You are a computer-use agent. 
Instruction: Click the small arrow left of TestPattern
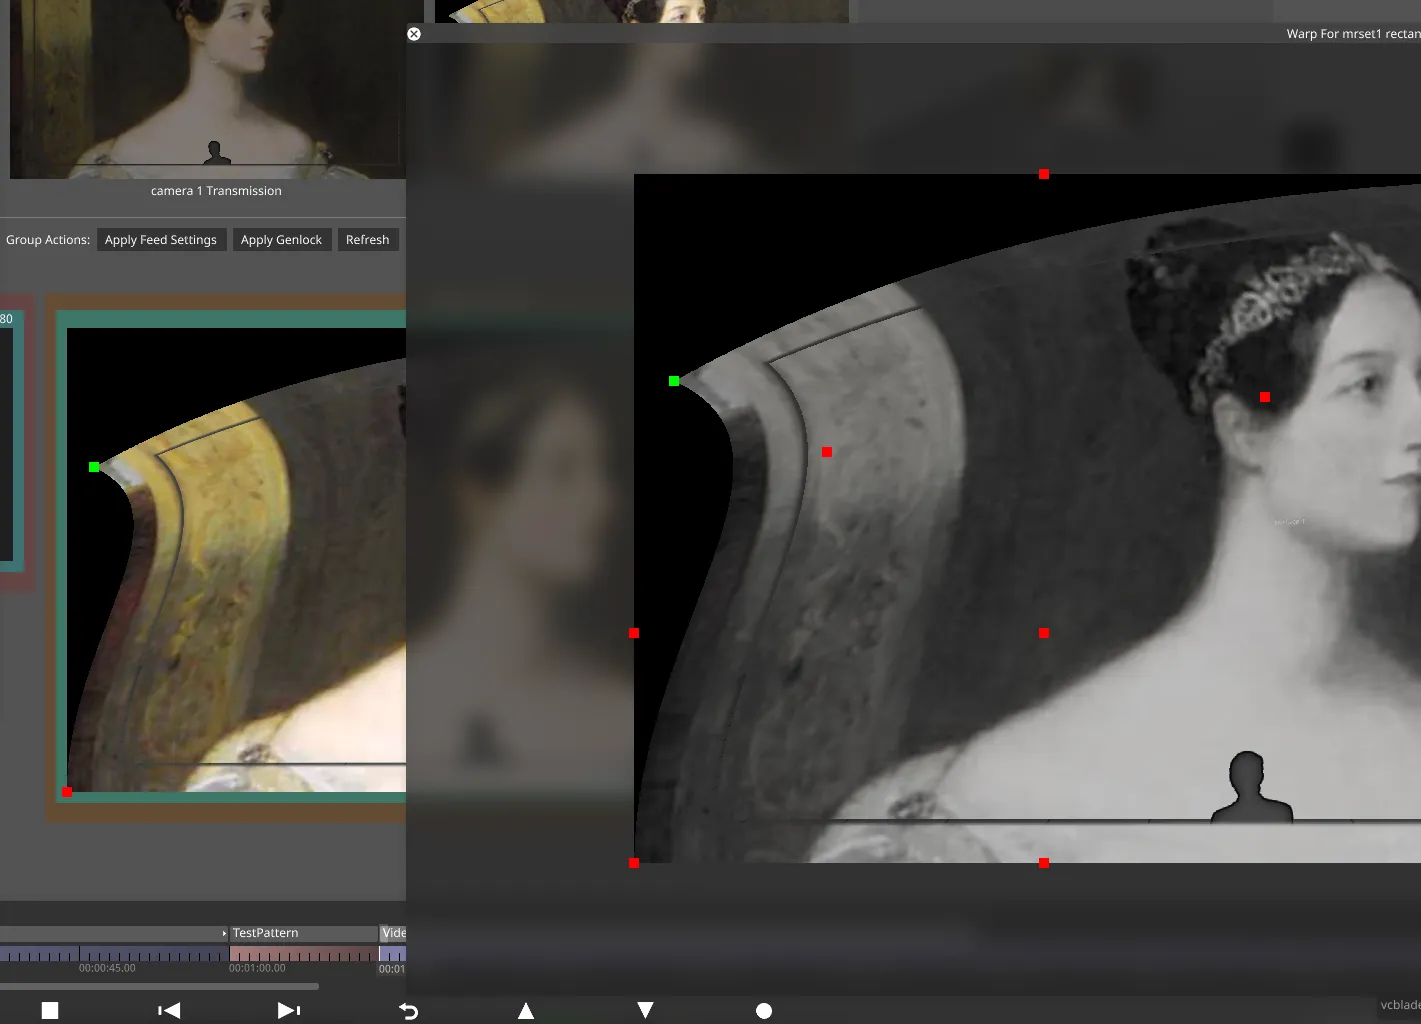click(x=224, y=933)
